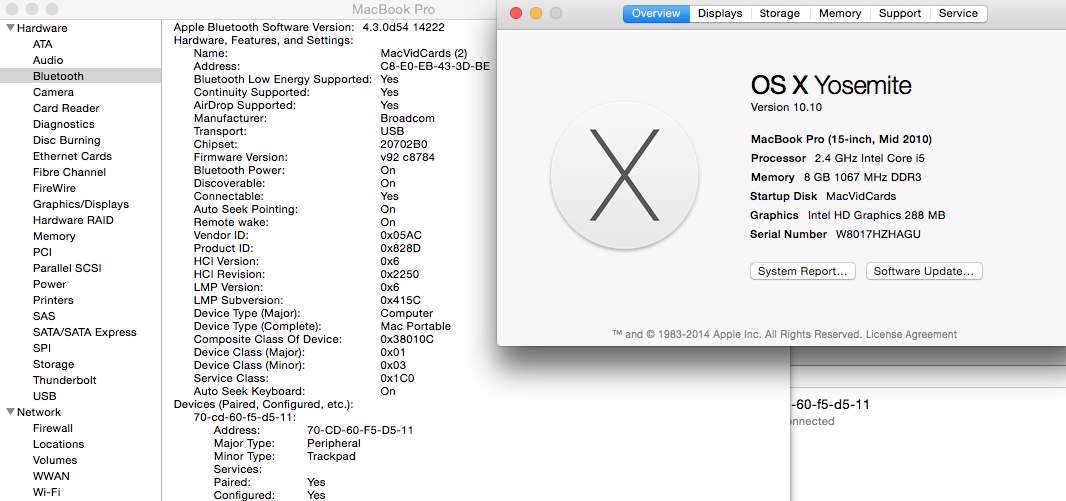Click the Graphics value Intel HD Graphics 288 MB
The height and width of the screenshot is (501, 1066).
tap(876, 215)
